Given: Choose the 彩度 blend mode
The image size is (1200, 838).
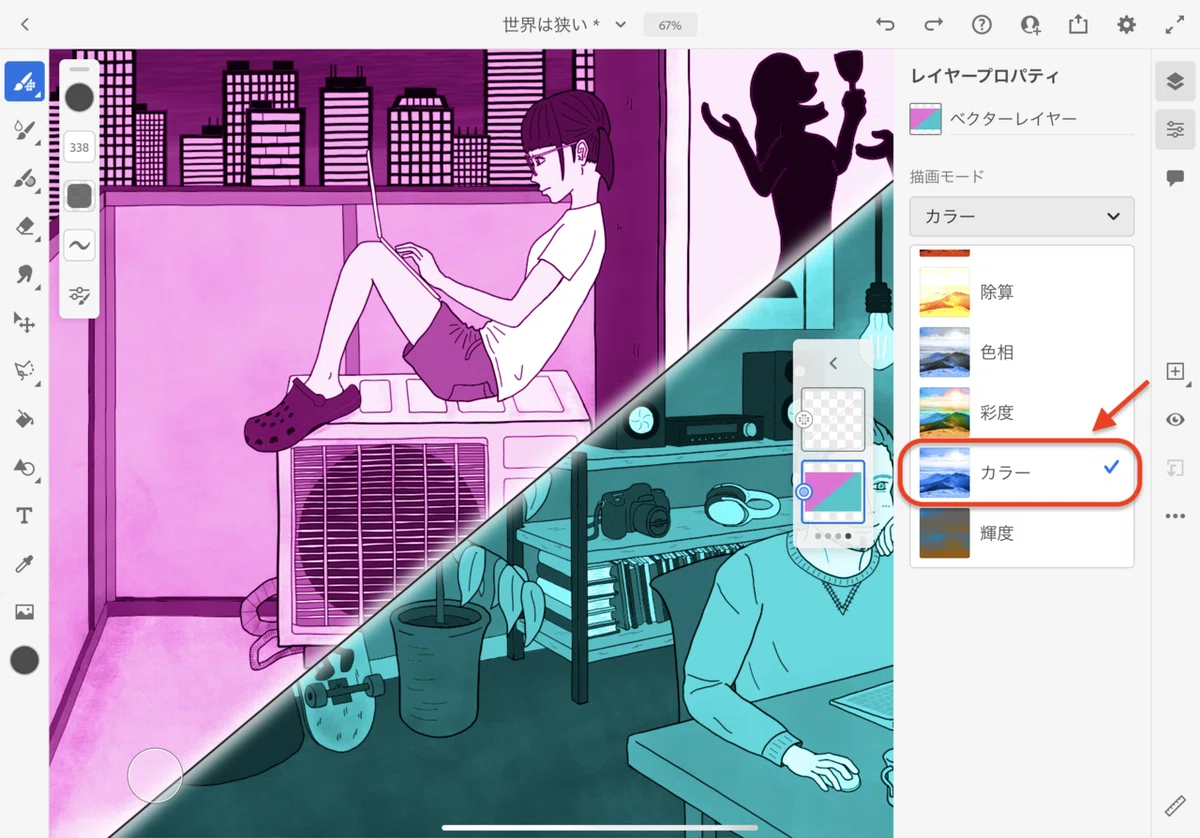Looking at the screenshot, I should (x=1022, y=412).
